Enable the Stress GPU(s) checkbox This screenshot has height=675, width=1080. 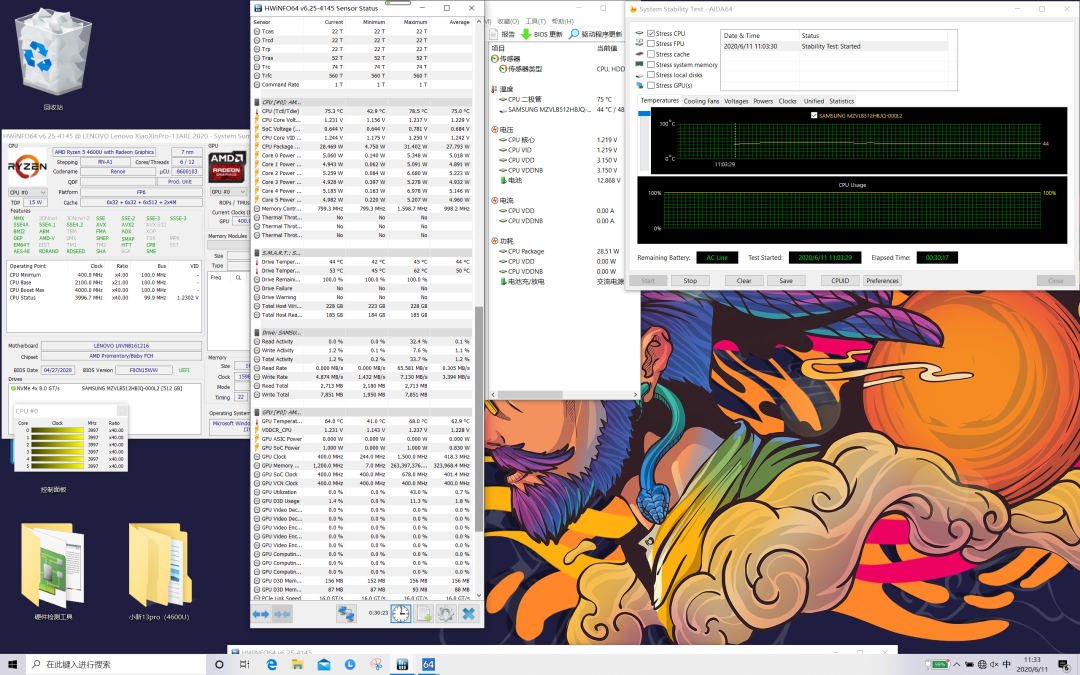651,85
